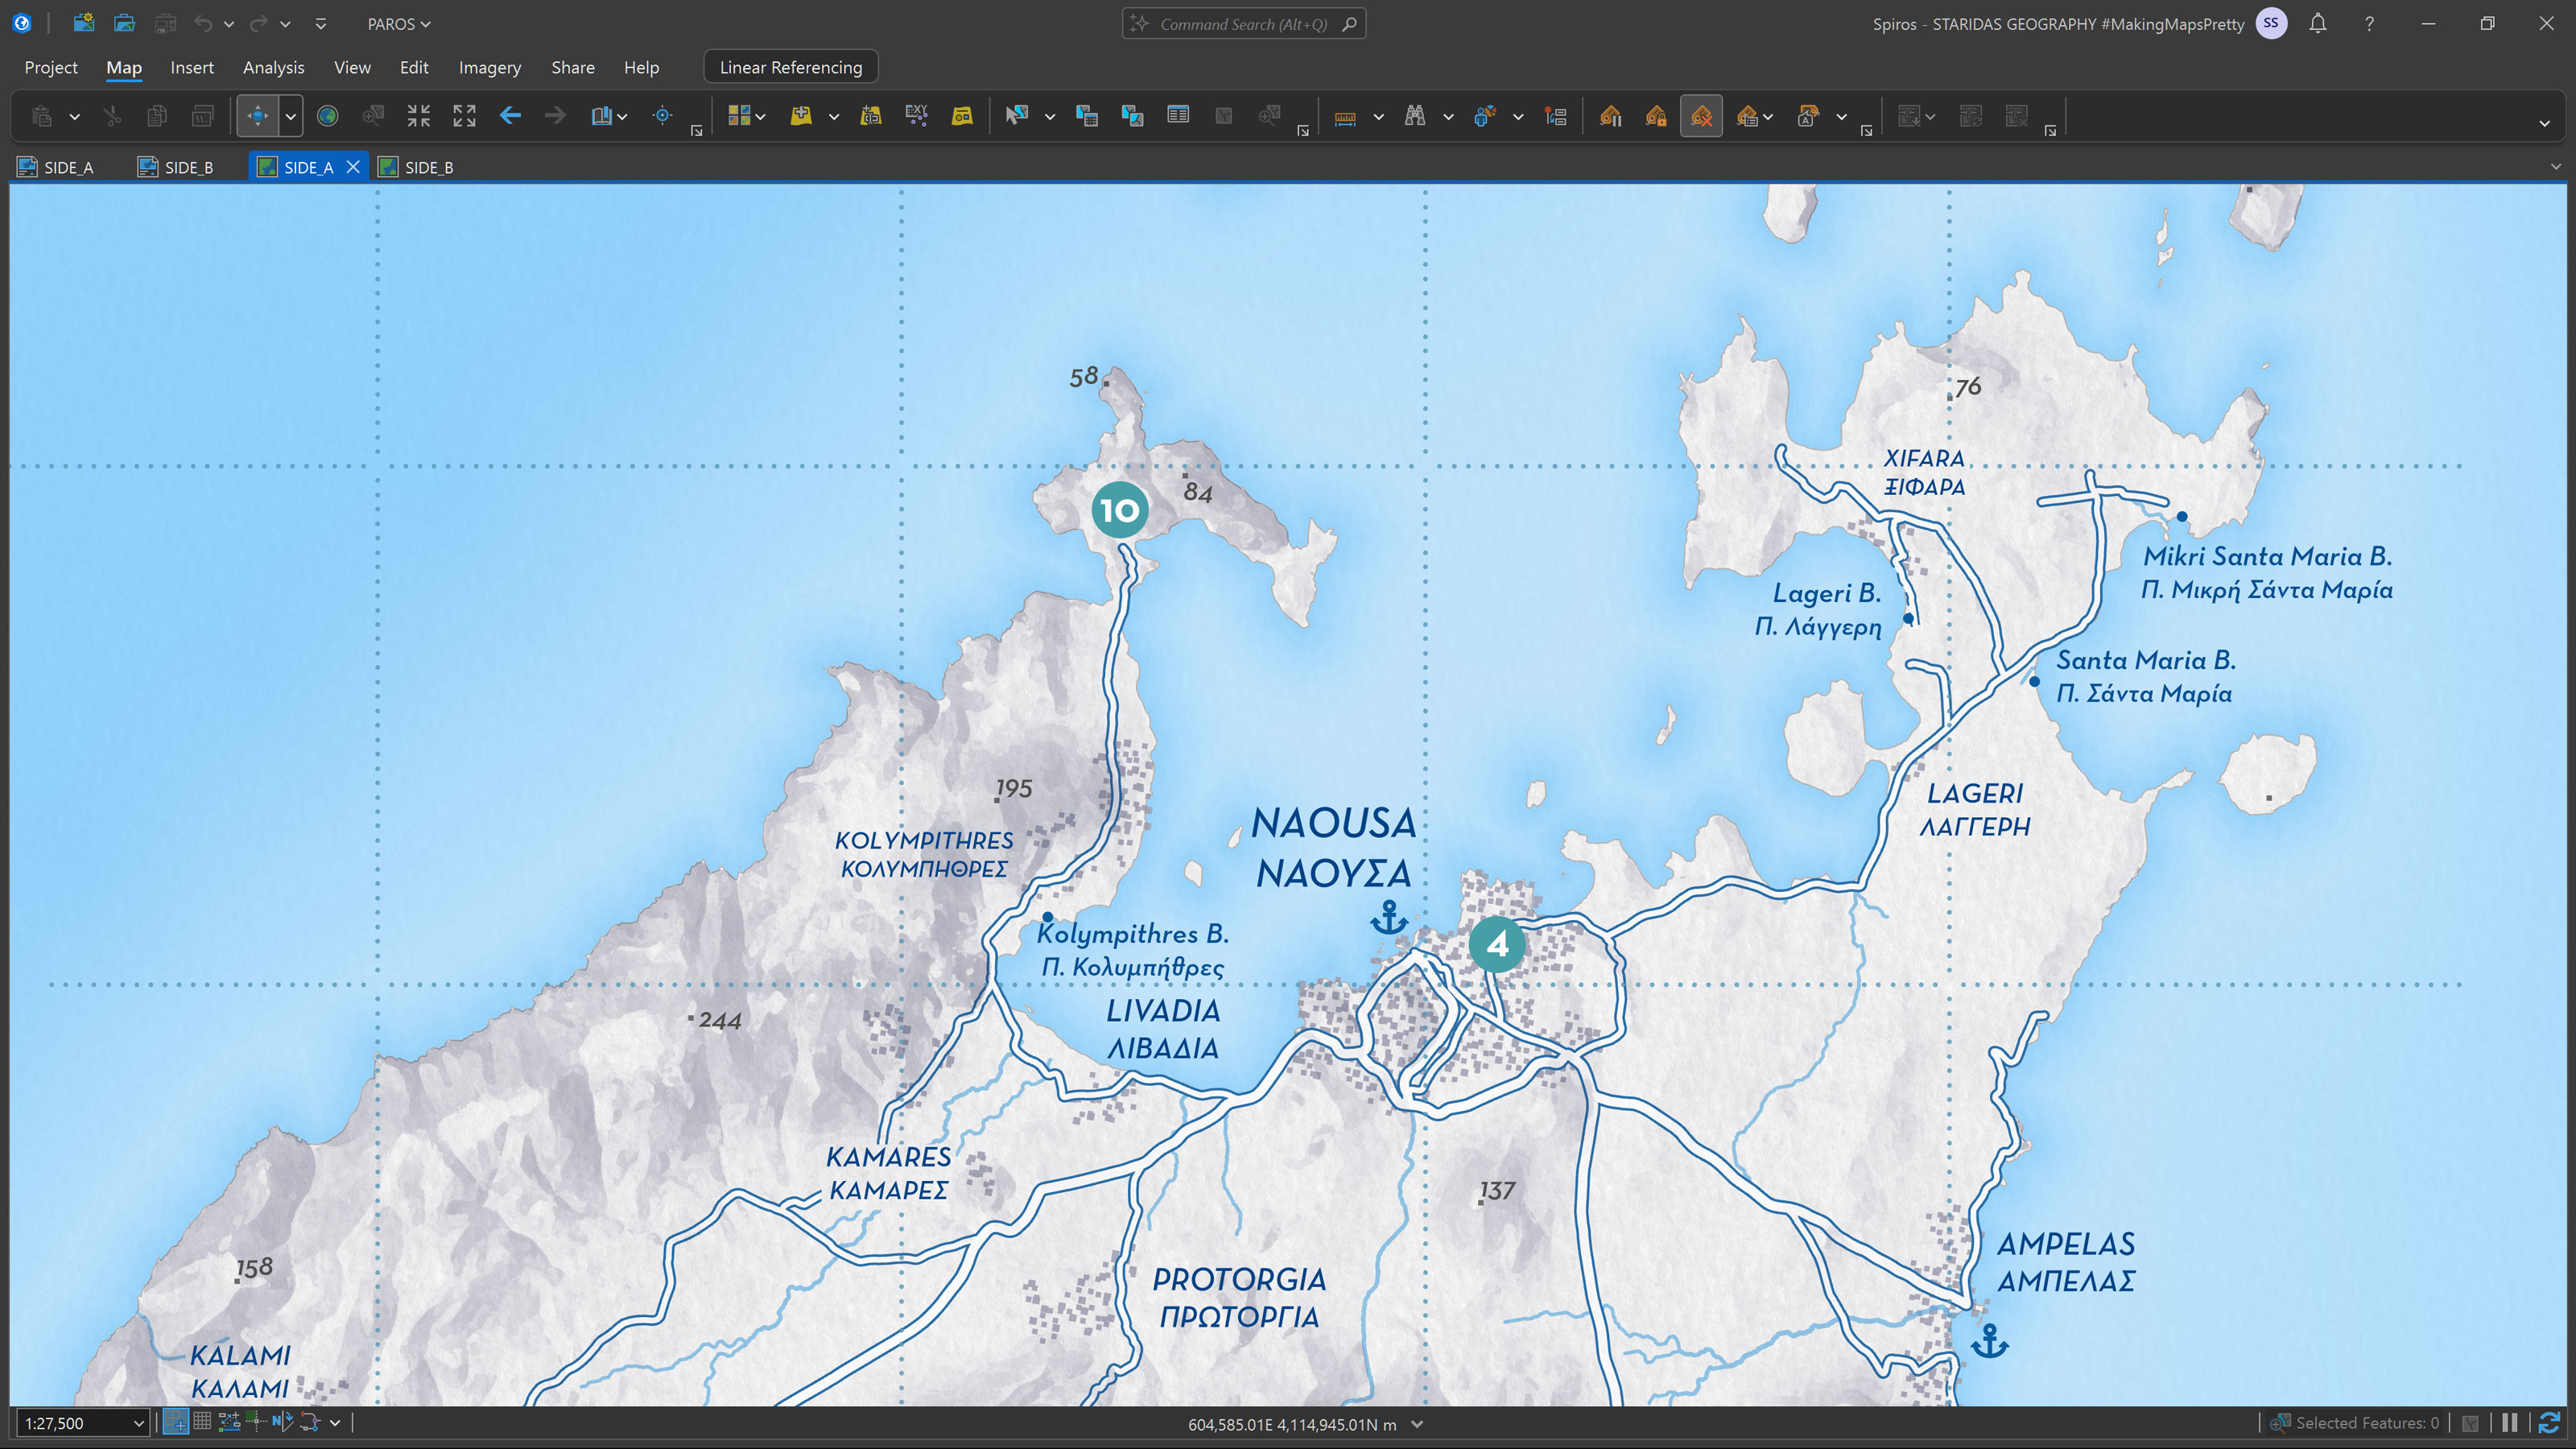Select the Explore navigation tool
2576x1449 pixels.
pos(257,116)
